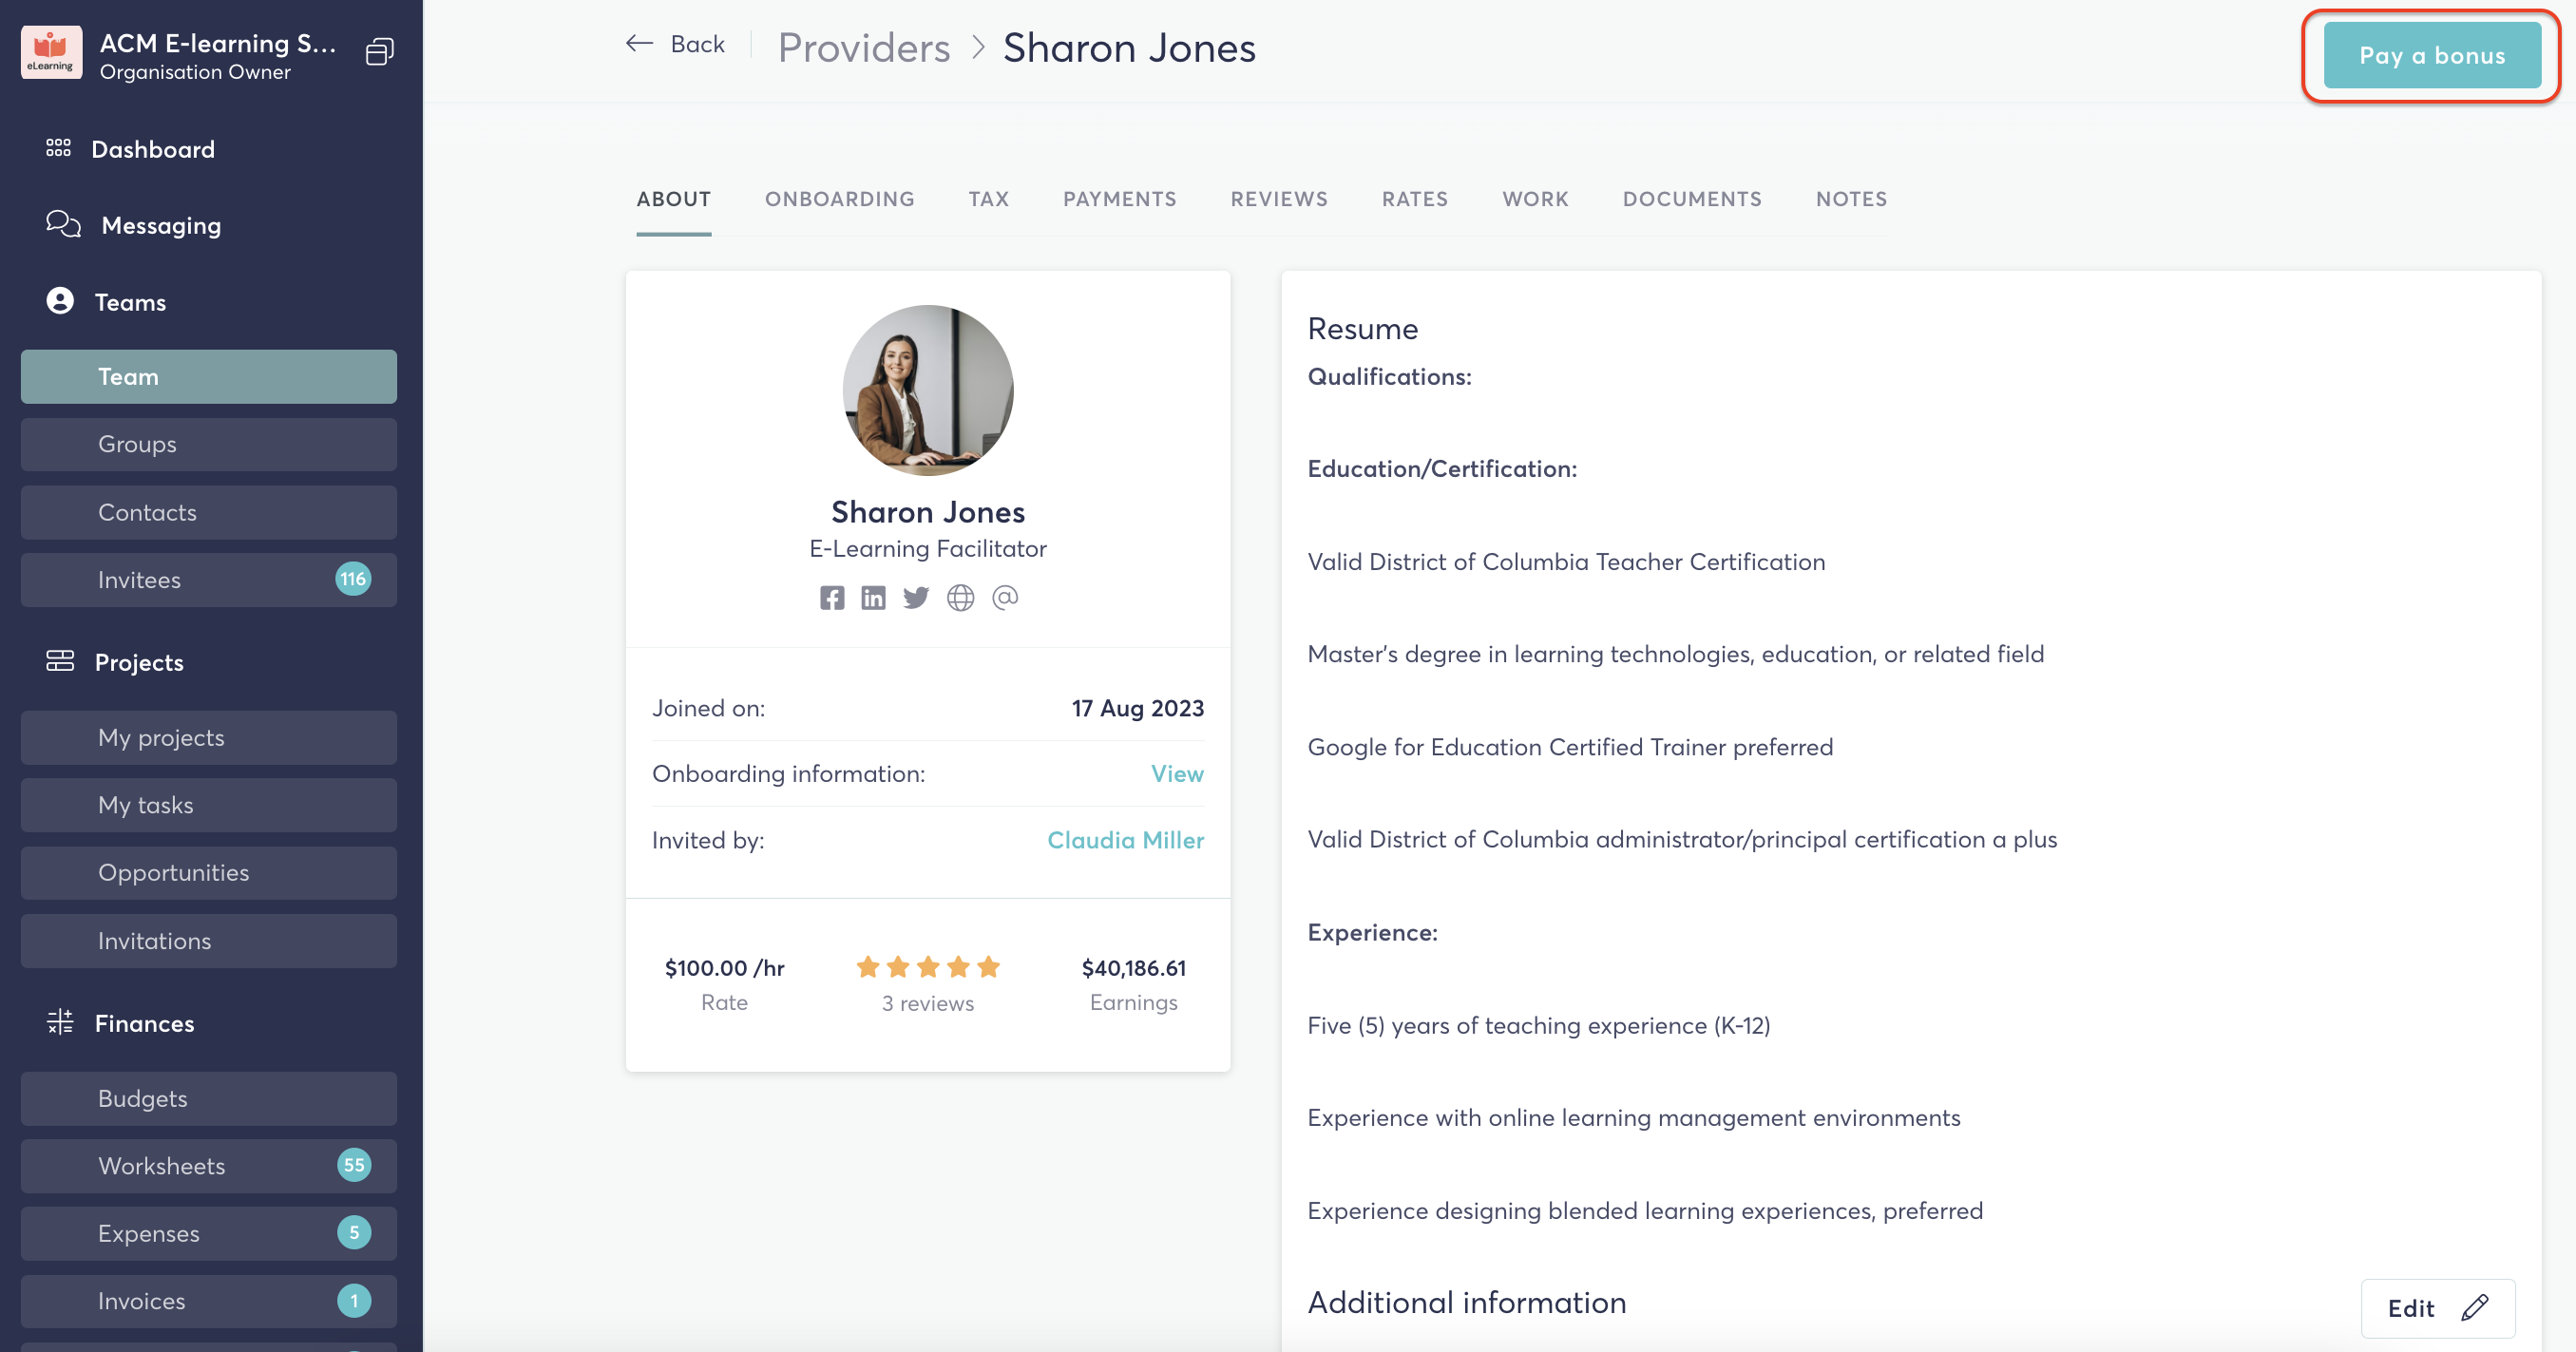2576x1352 pixels.
Task: View onboarding information link
Action: tap(1177, 774)
